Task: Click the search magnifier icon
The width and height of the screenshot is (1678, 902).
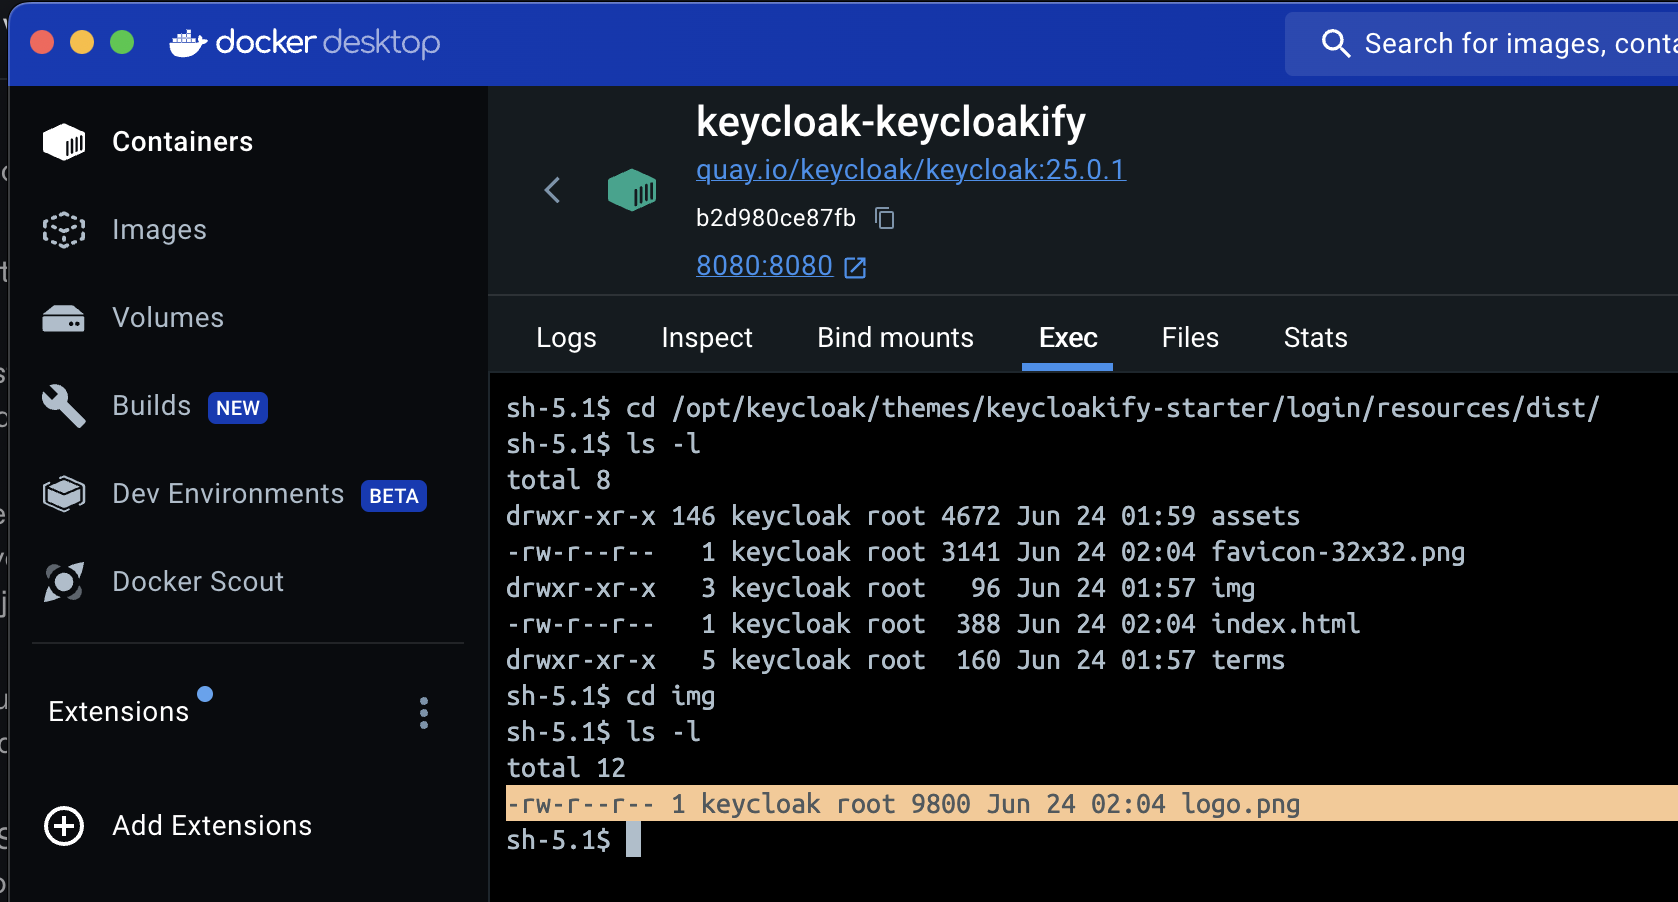Action: tap(1336, 43)
